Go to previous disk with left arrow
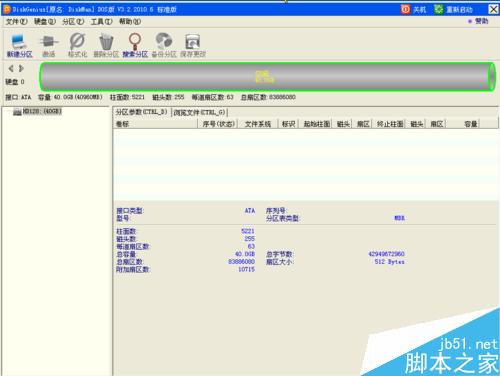Screen dimensions: 500x376 point(11,68)
